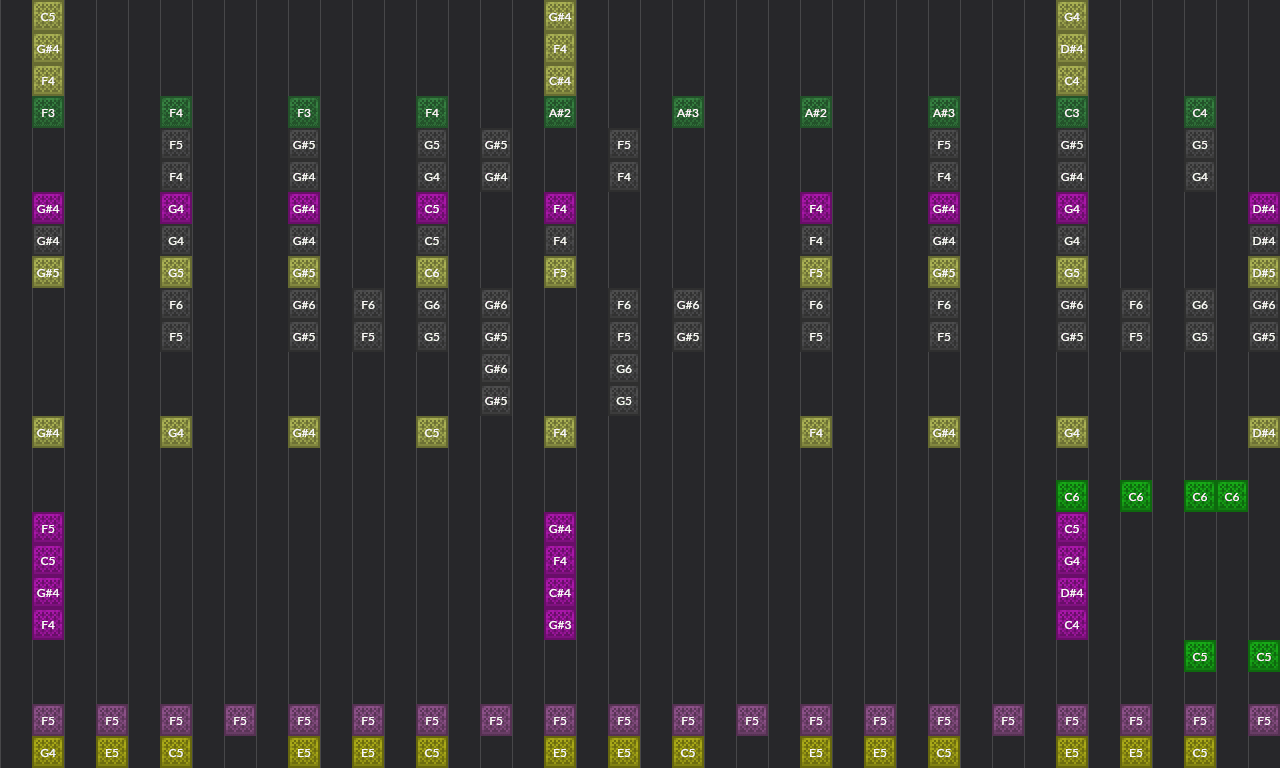Image resolution: width=1280 pixels, height=768 pixels.
Task: Select dark green F4 note above gray F5
Action: (x=176, y=113)
